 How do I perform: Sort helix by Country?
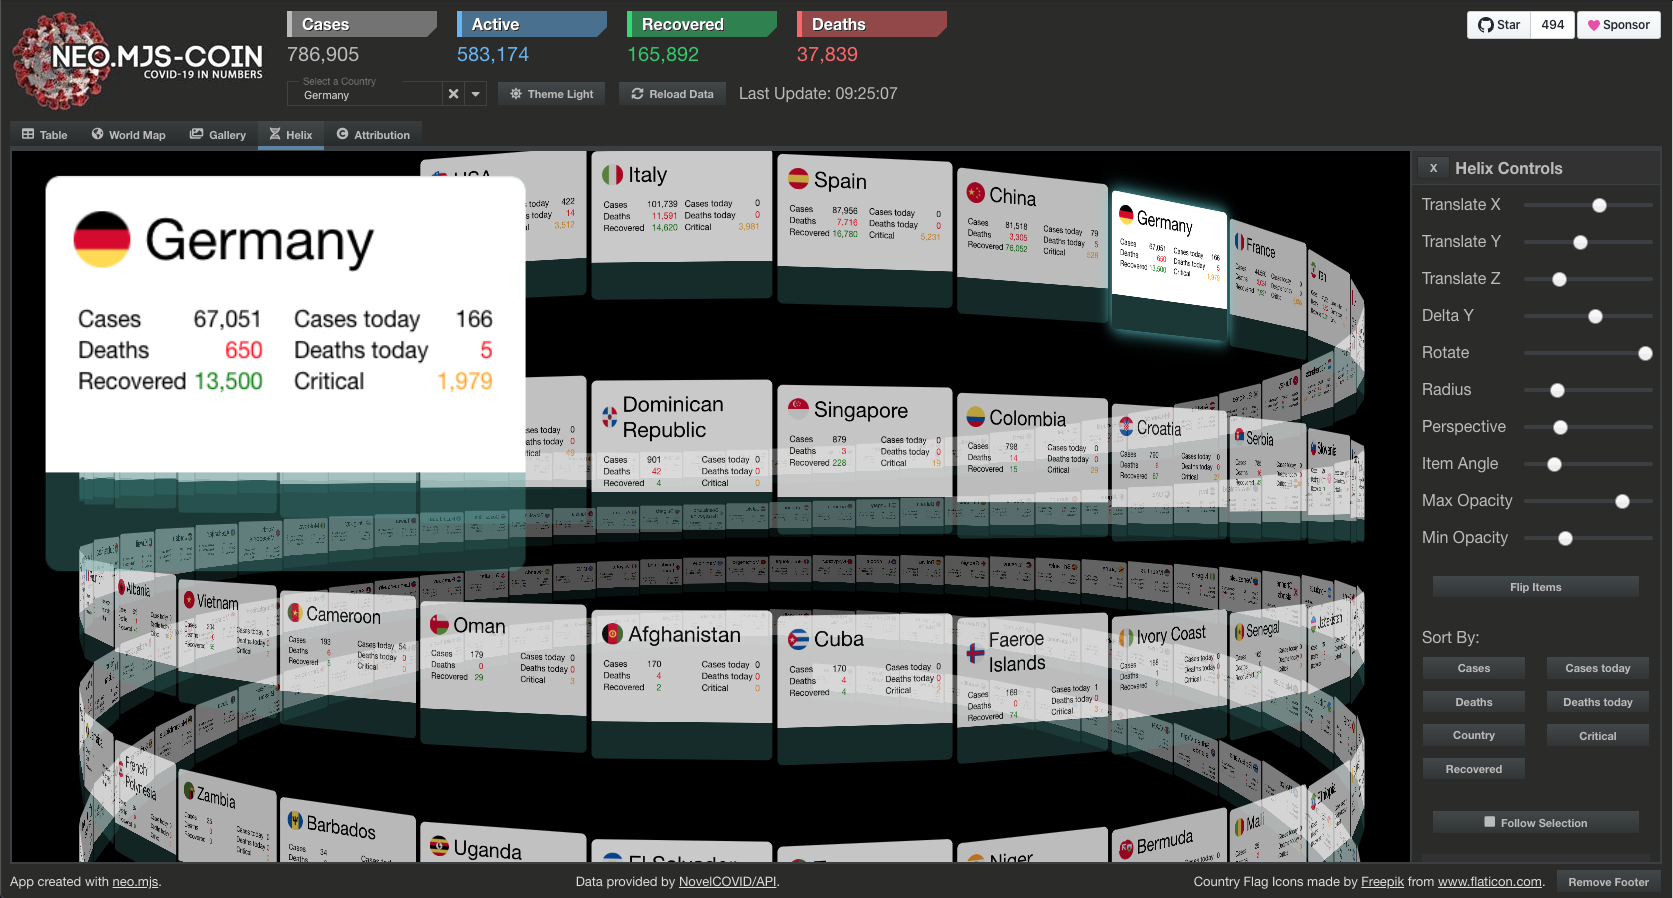pos(1473,735)
